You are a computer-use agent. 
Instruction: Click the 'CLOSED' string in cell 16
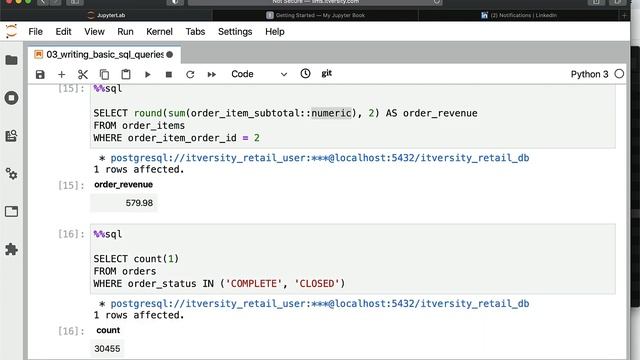[317, 284]
